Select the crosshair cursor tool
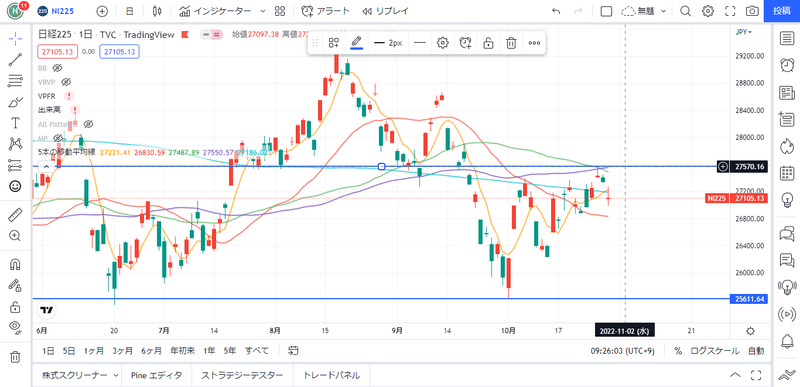The width and height of the screenshot is (800, 387). click(15, 38)
